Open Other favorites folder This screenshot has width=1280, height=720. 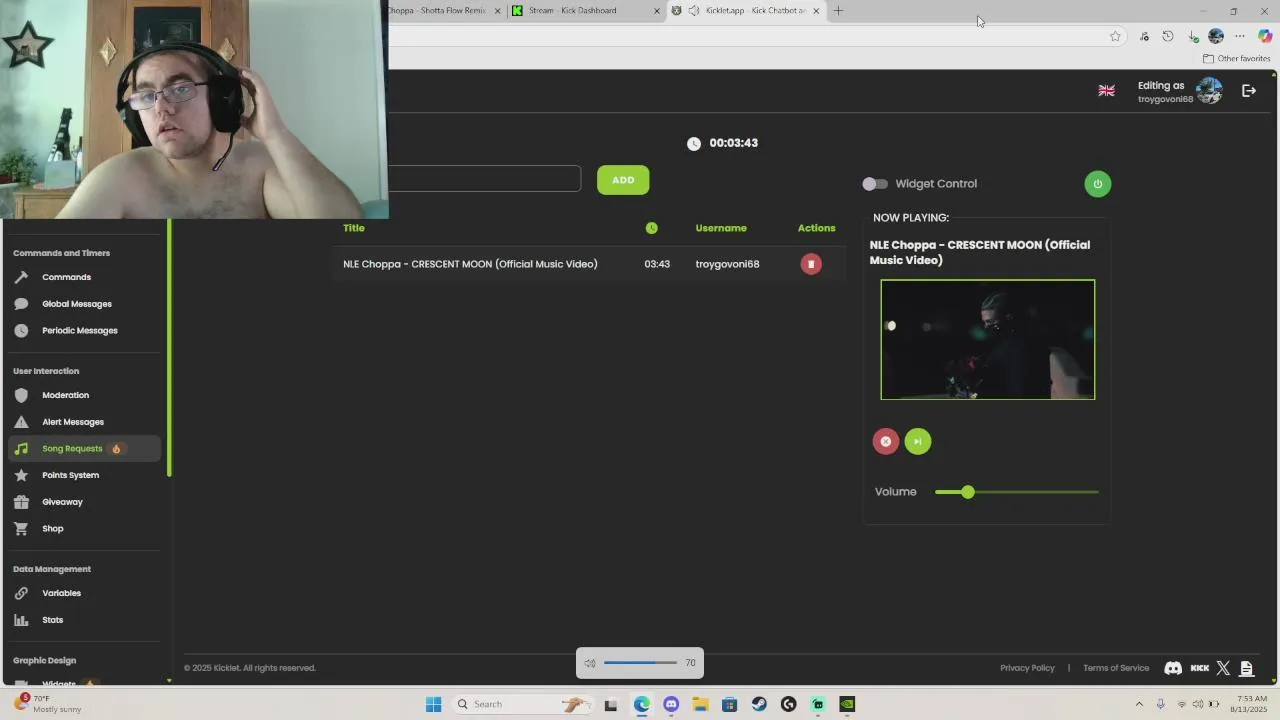click(1236, 58)
